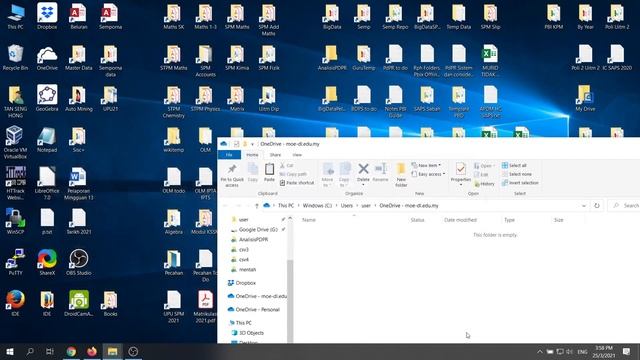Select the My Drive desktop shortcut
The height and width of the screenshot is (360, 640).
coord(585,98)
